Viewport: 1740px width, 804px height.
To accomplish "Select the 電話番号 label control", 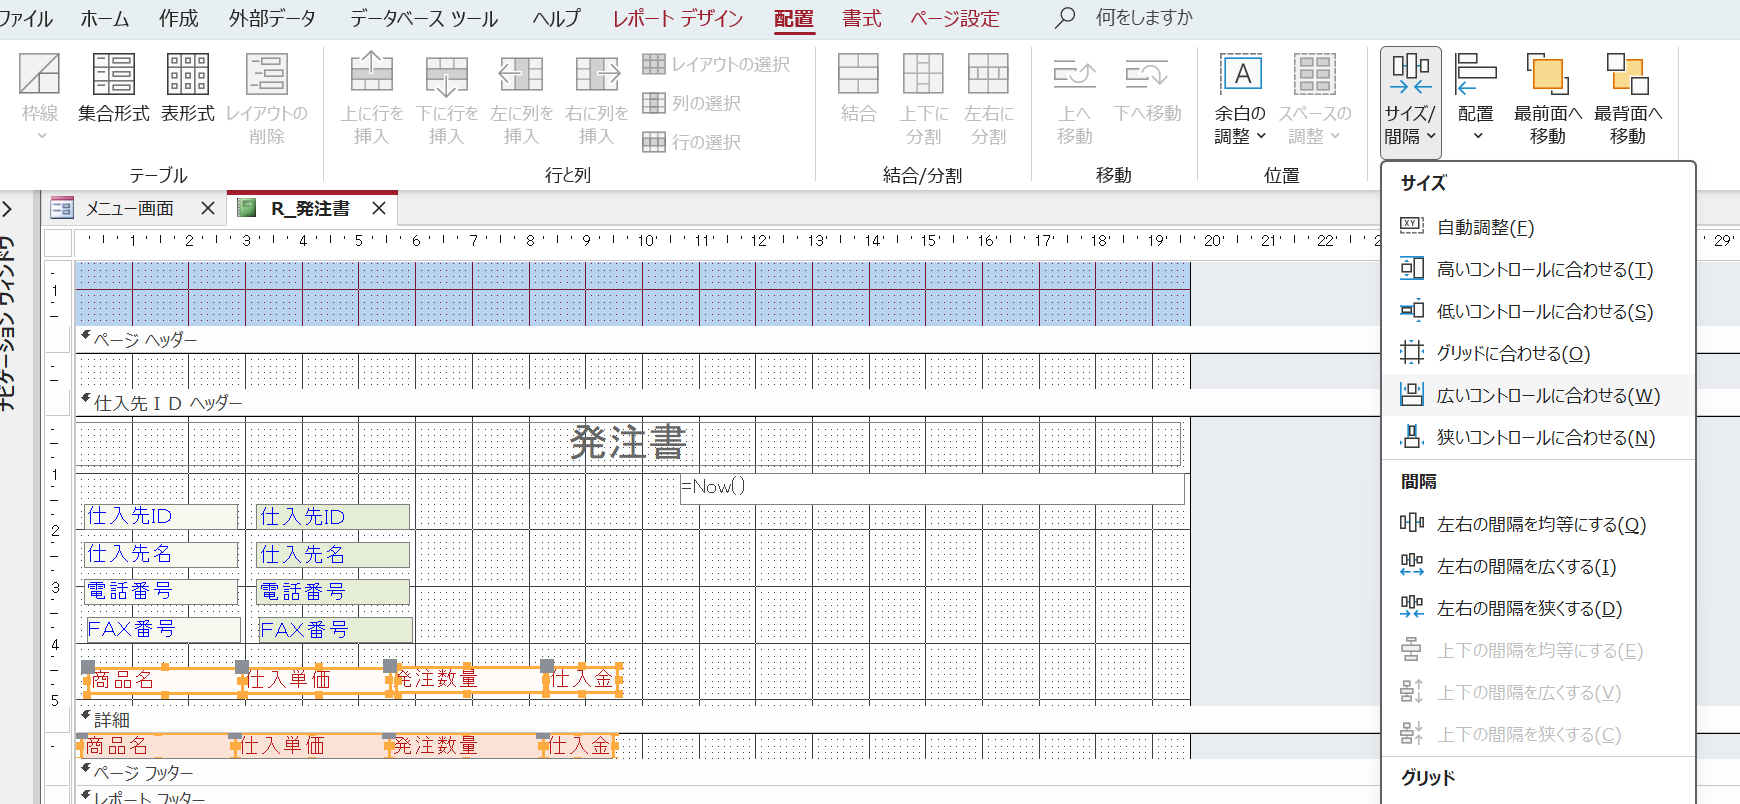I will (161, 591).
